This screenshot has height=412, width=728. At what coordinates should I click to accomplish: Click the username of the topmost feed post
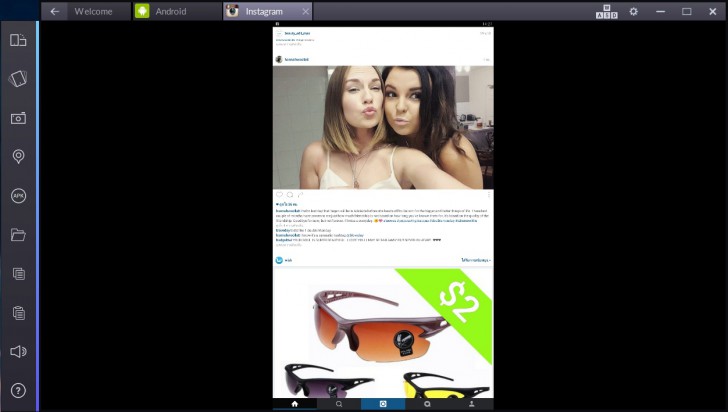point(297,33)
